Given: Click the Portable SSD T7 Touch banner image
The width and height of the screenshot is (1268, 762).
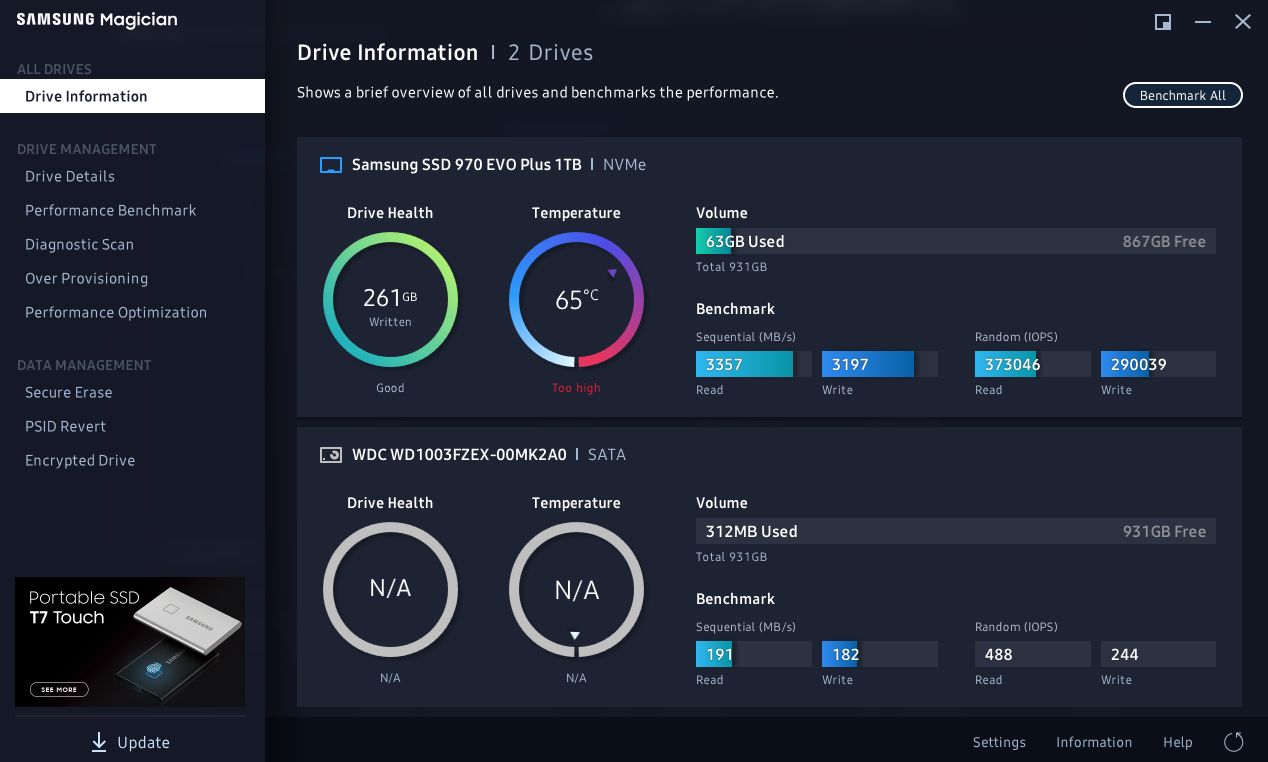Looking at the screenshot, I should (130, 642).
